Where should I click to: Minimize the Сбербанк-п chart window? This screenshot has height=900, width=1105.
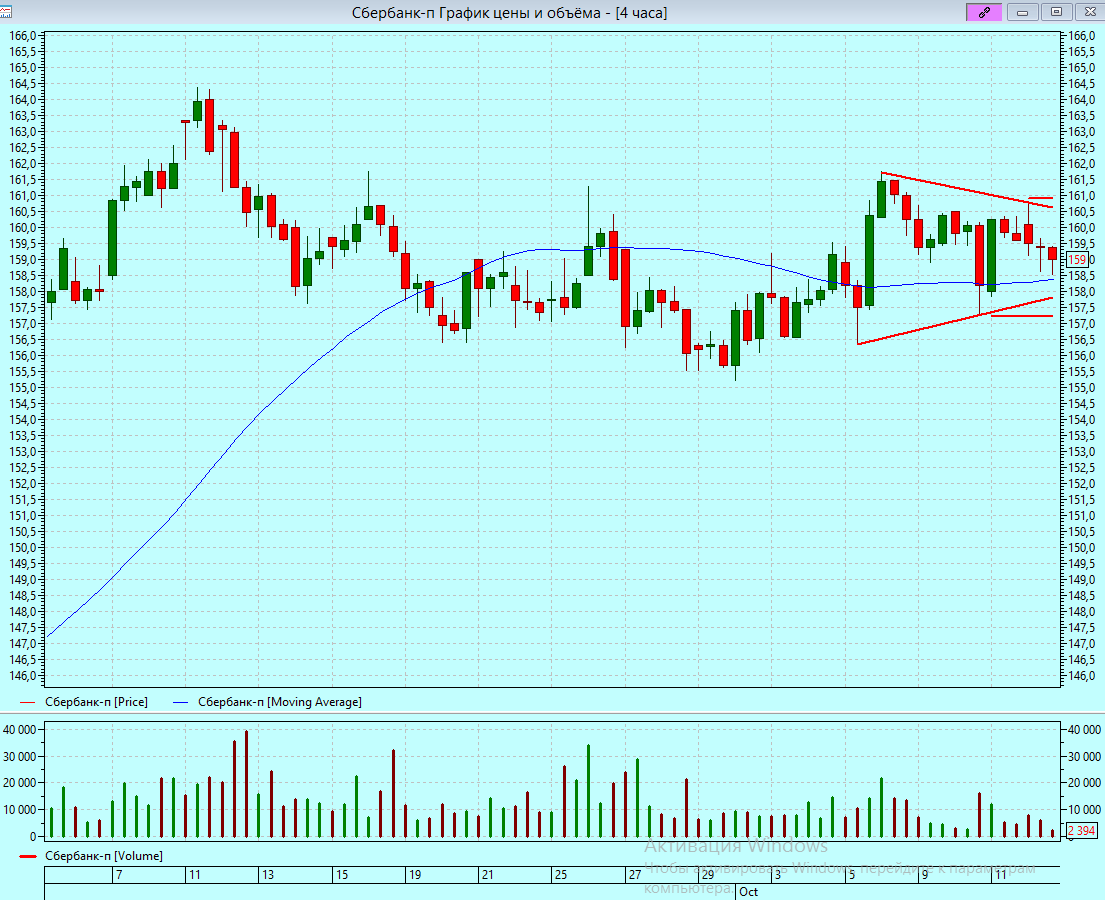(1023, 12)
